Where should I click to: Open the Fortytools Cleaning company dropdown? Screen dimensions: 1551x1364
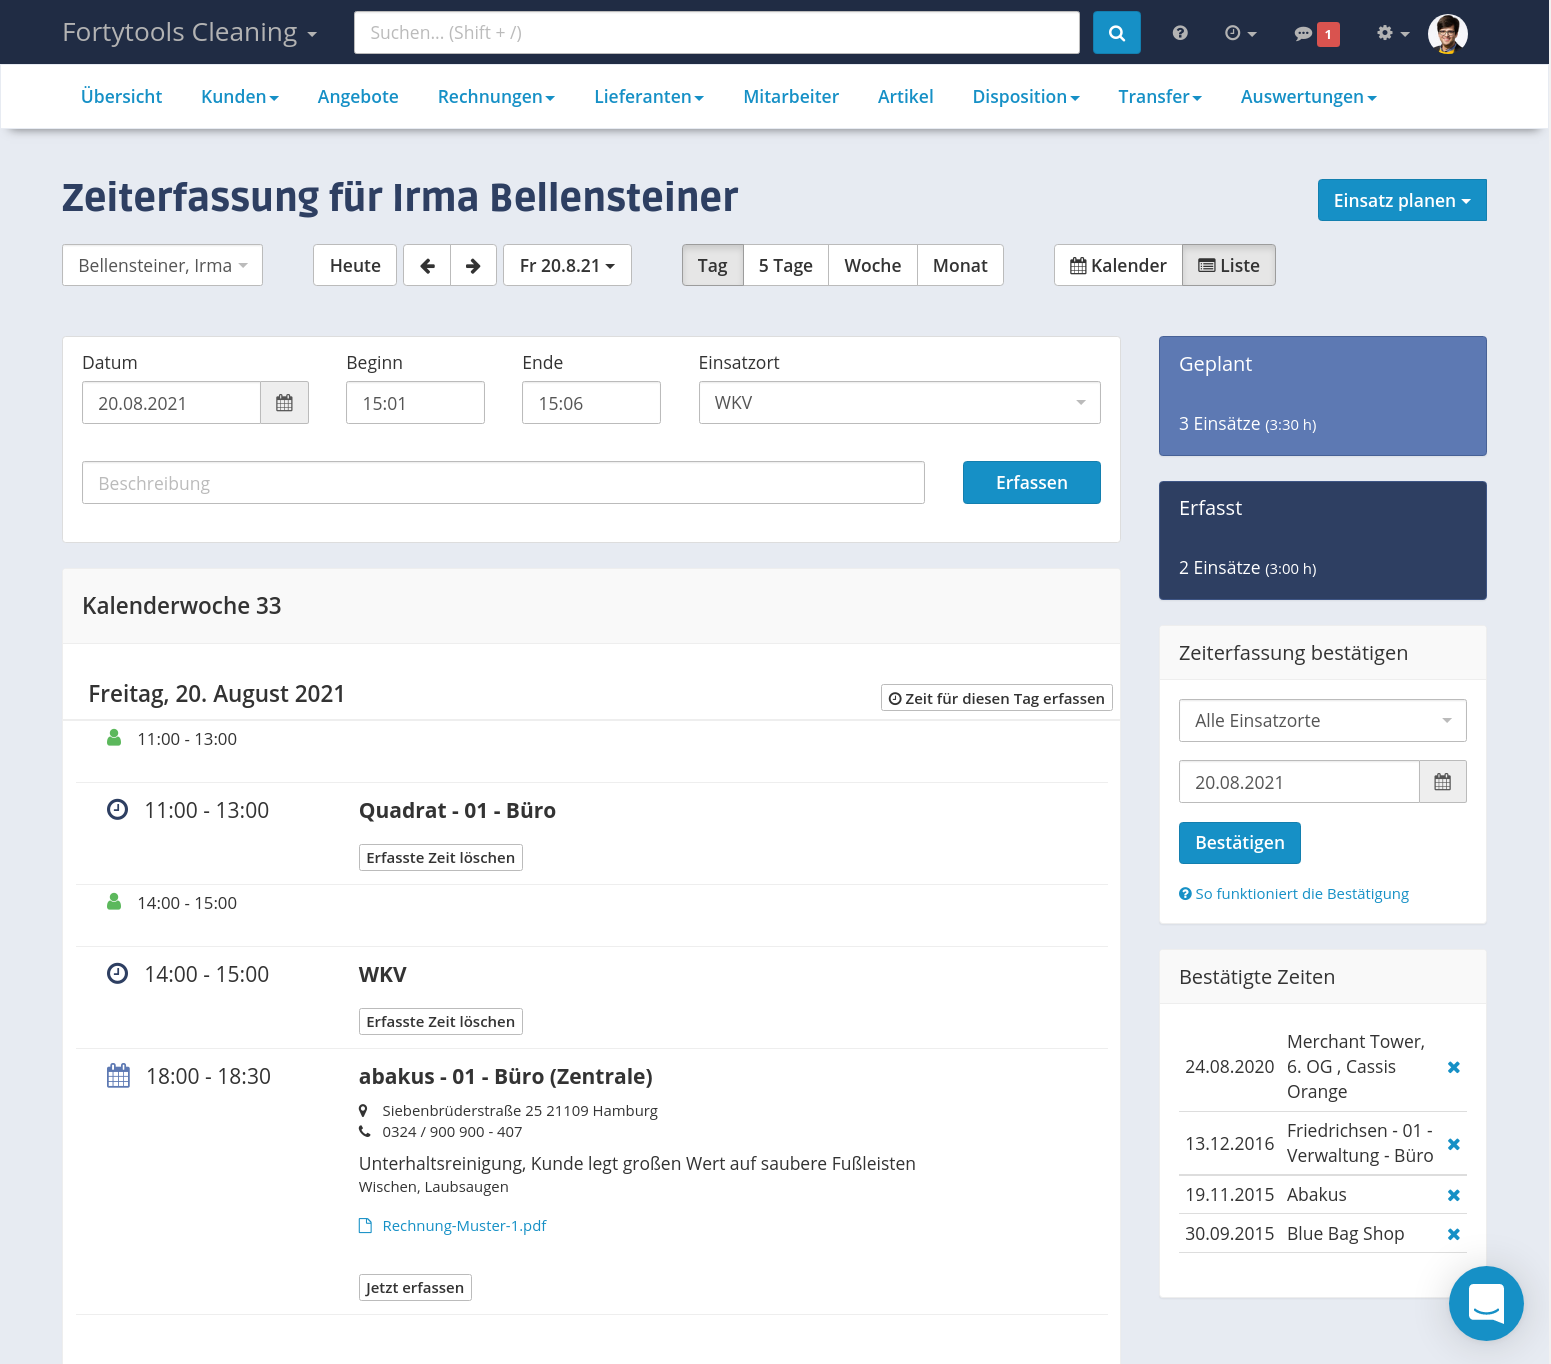pyautogui.click(x=190, y=33)
